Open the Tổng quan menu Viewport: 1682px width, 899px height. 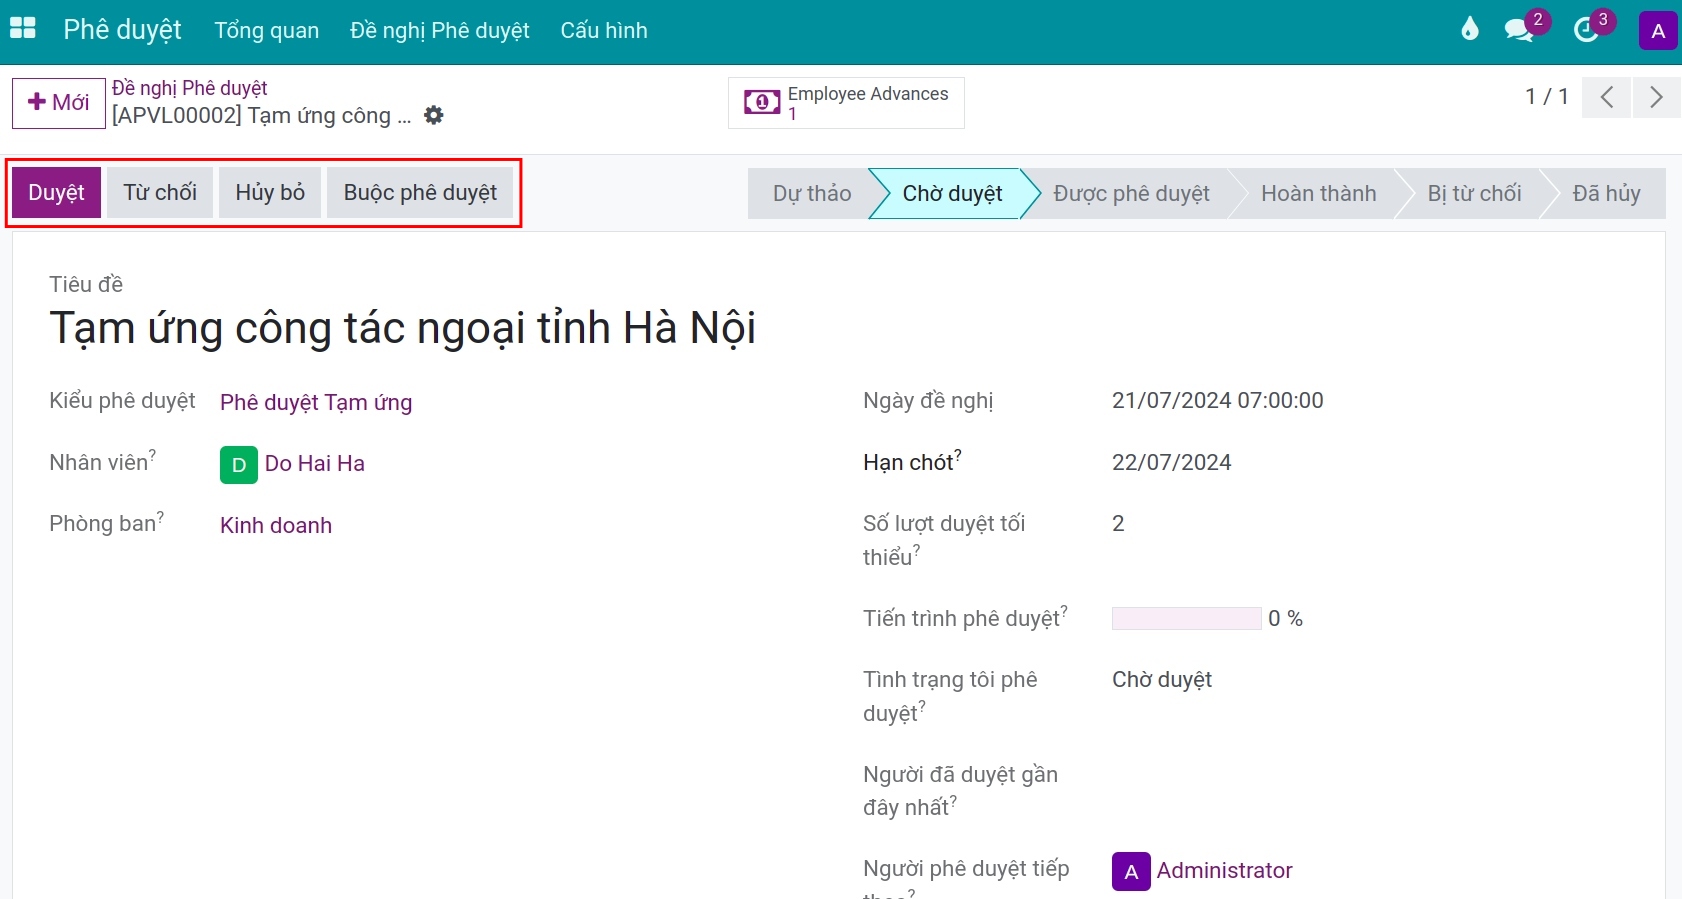coord(267,31)
